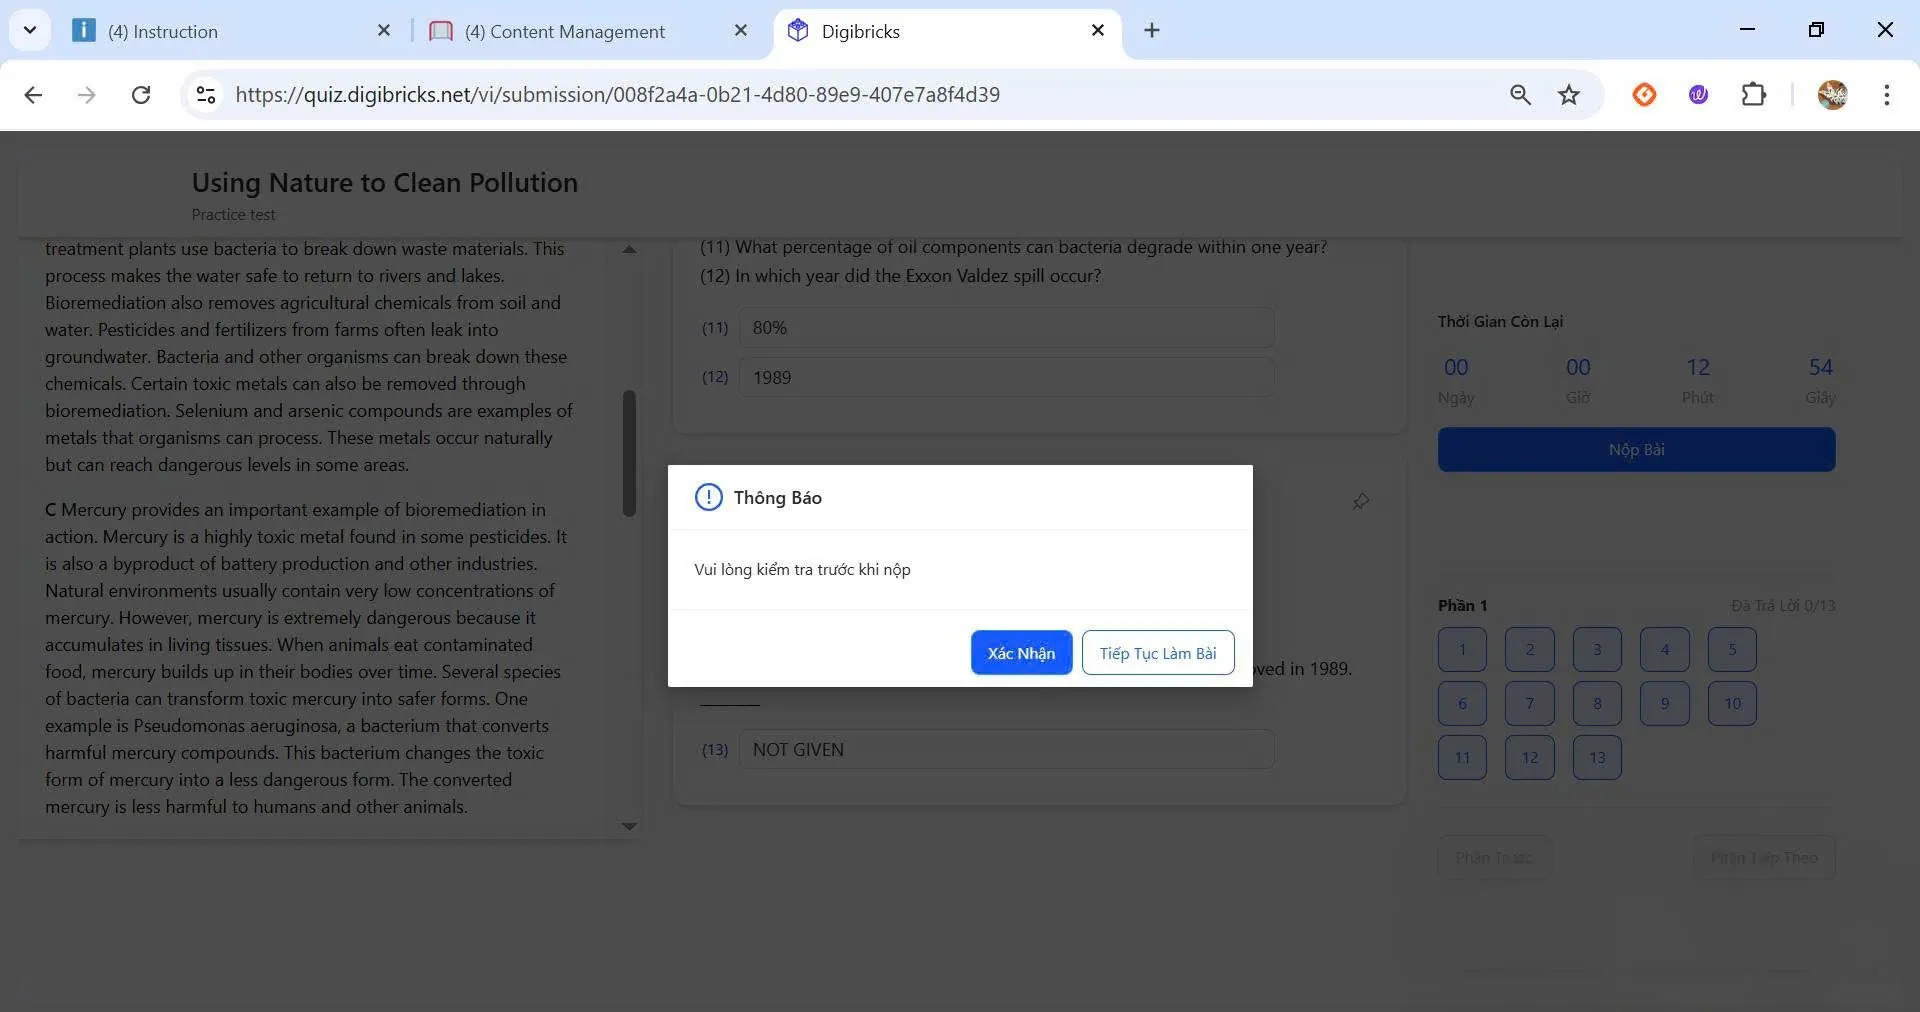The image size is (1920, 1012).
Task: Open the Extensions puzzle icon
Action: pyautogui.click(x=1753, y=95)
